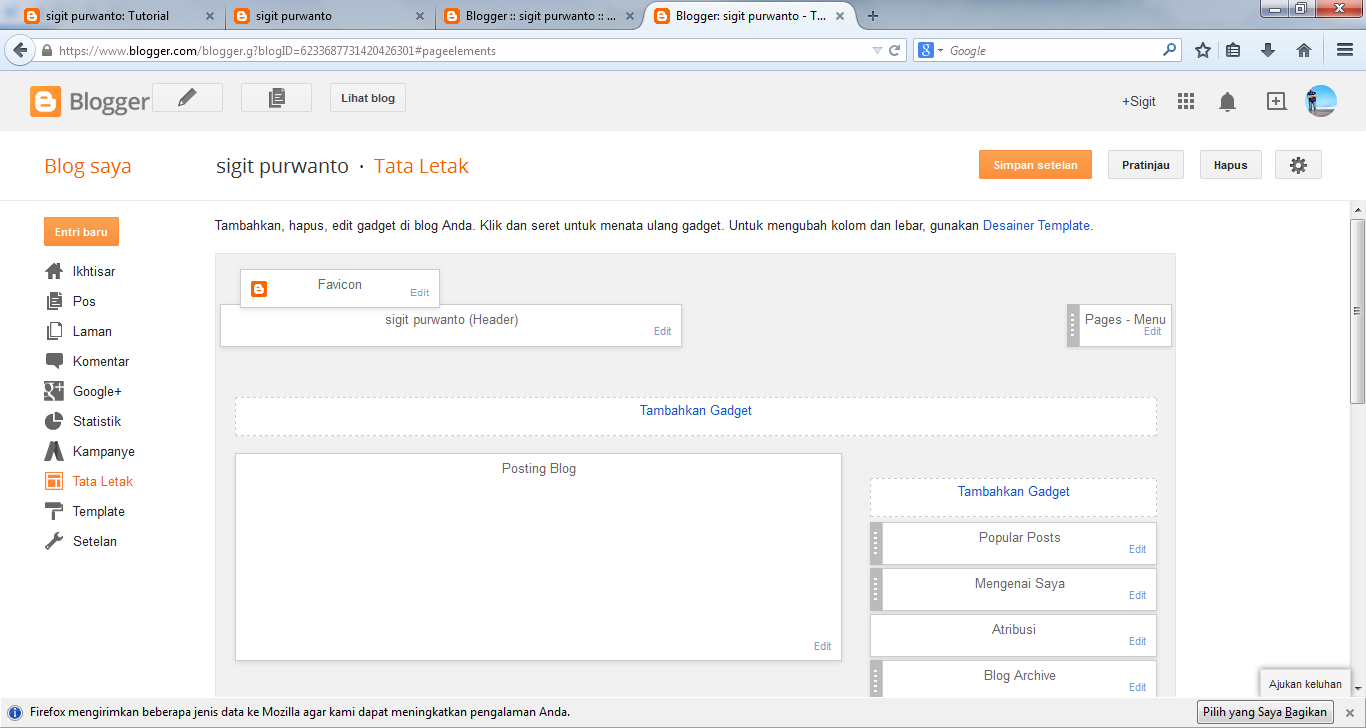Open post list documents icon
The image size is (1366, 728).
tap(277, 97)
